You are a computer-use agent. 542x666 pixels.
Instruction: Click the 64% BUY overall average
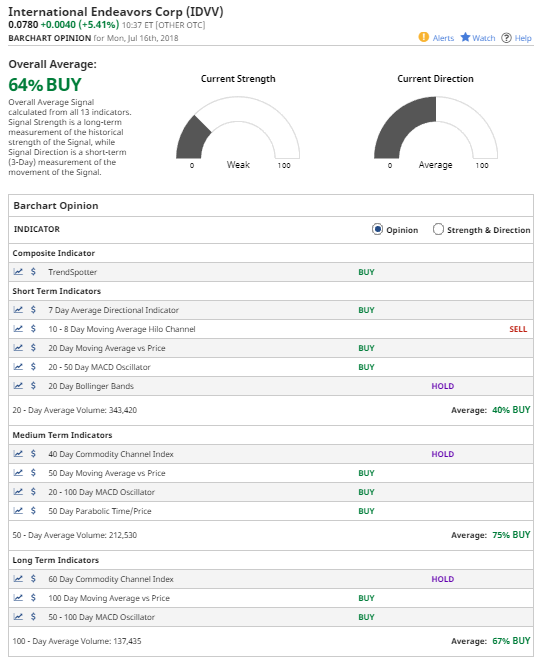(45, 85)
